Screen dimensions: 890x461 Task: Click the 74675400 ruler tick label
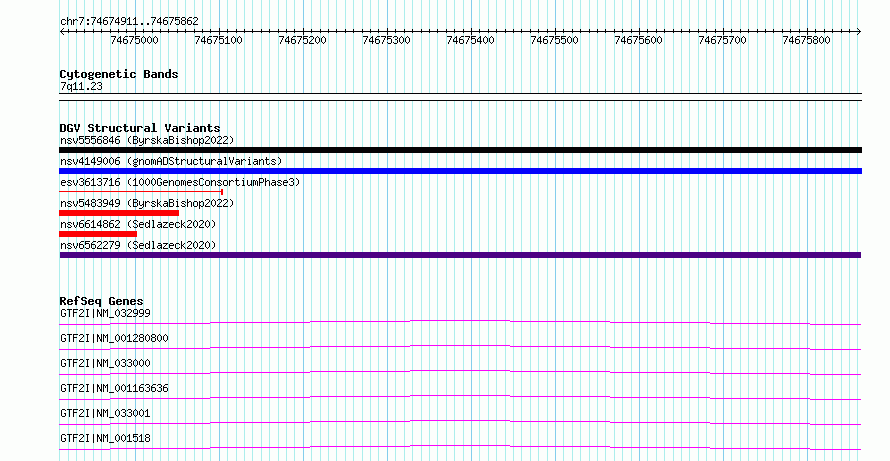471,40
